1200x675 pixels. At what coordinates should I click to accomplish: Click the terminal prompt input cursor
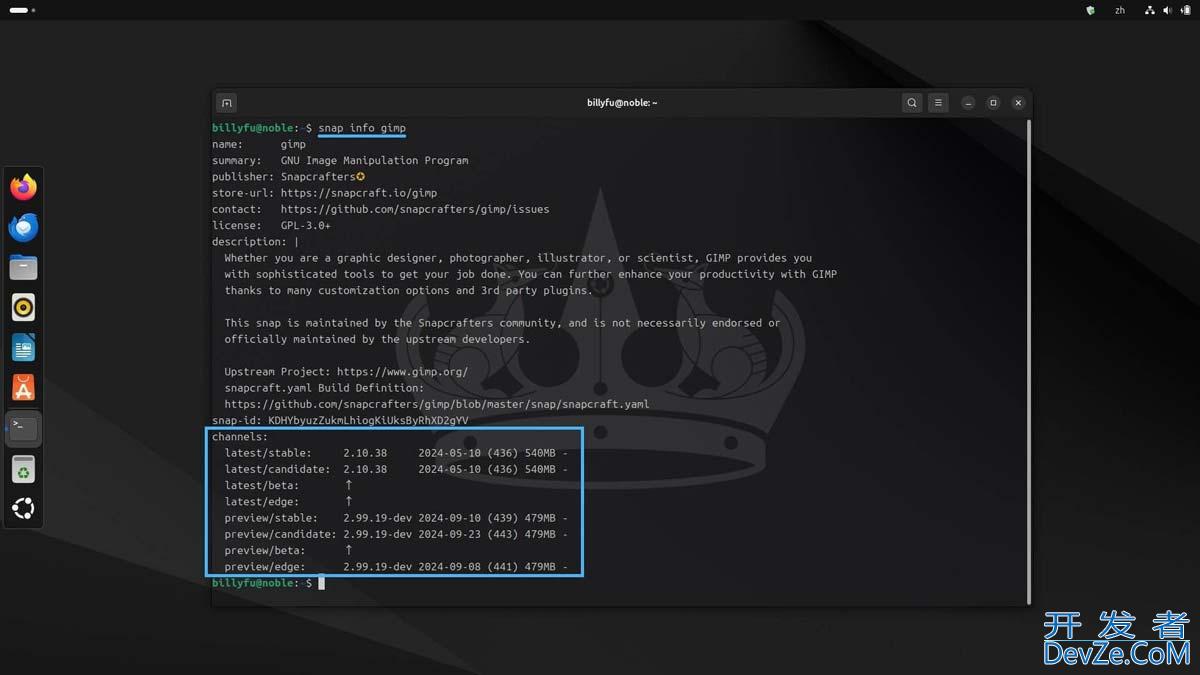pyautogui.click(x=322, y=583)
